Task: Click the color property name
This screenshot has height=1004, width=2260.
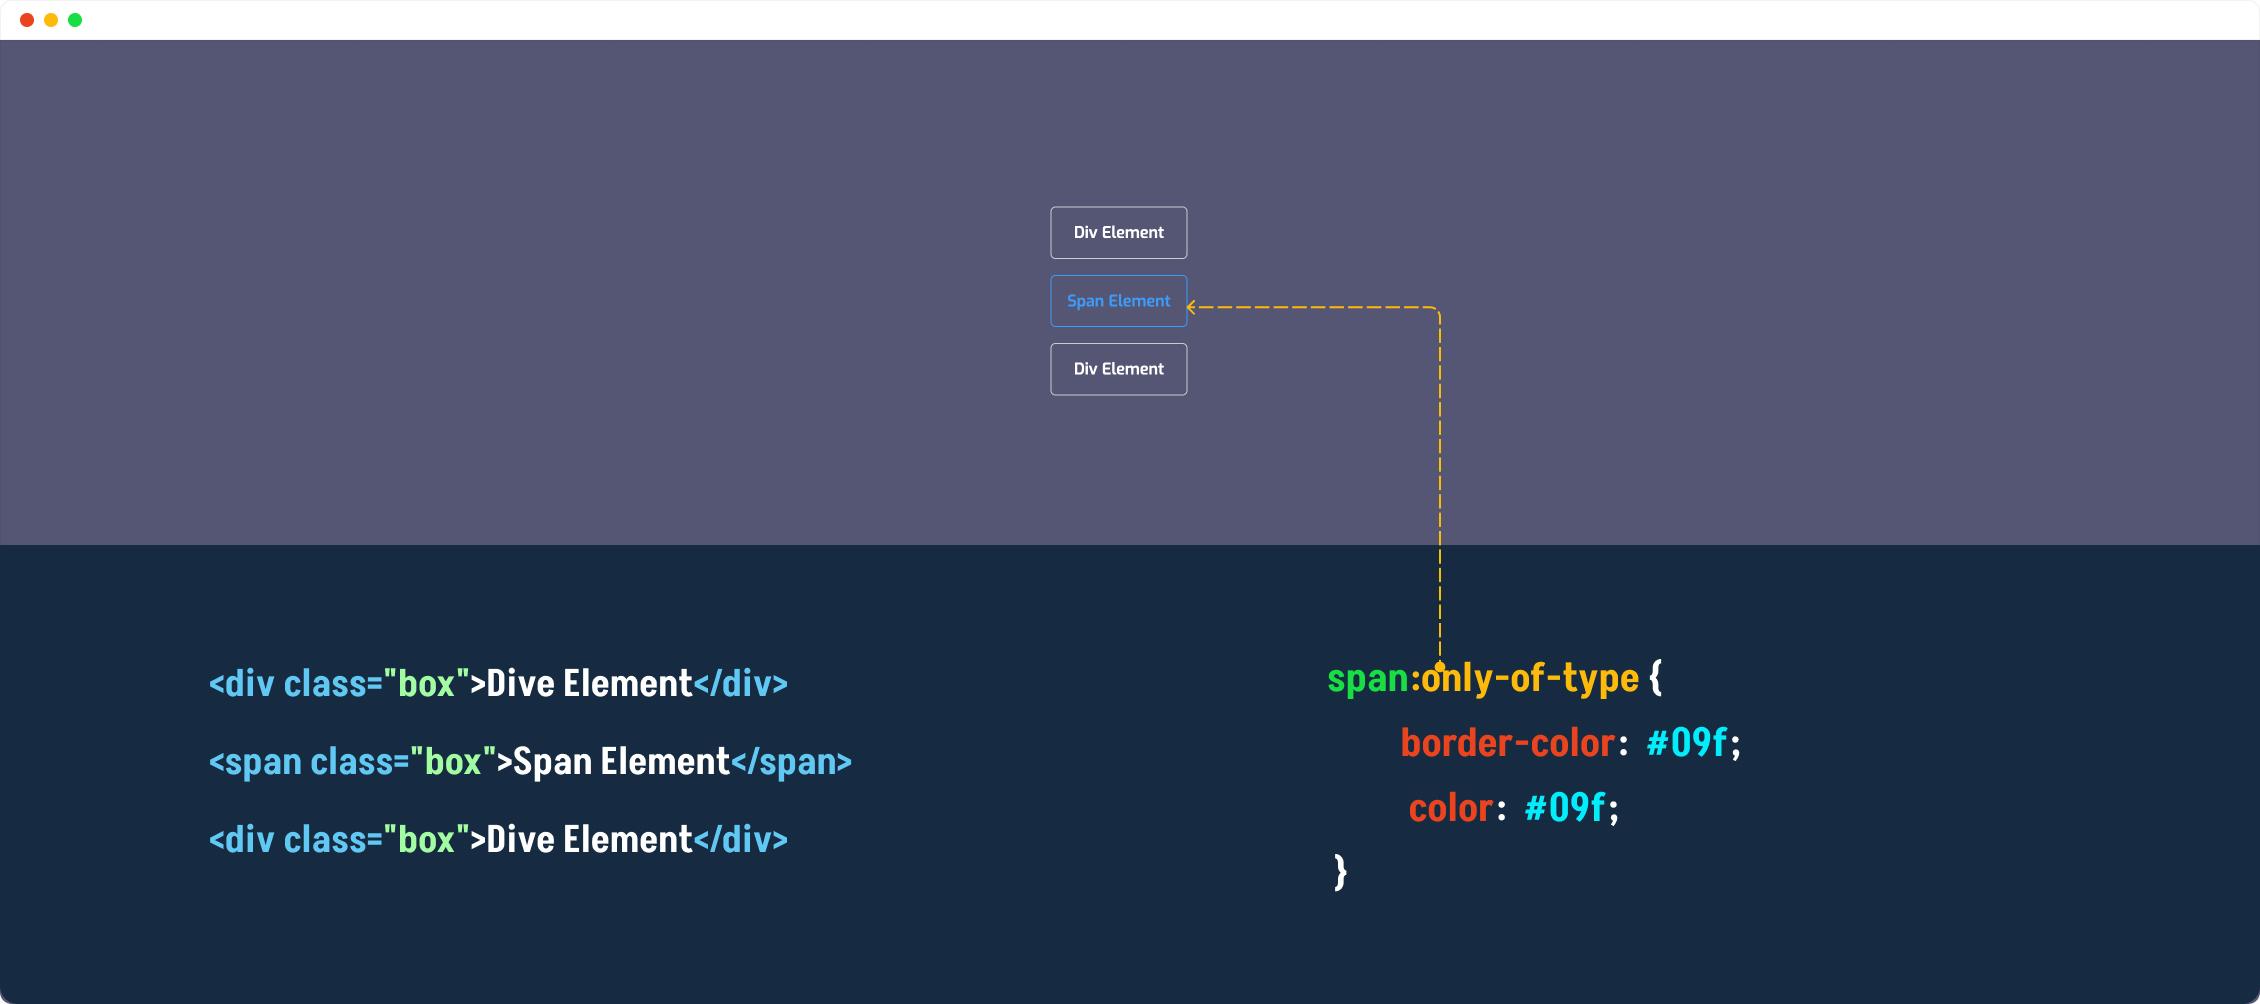Action: tap(1451, 808)
